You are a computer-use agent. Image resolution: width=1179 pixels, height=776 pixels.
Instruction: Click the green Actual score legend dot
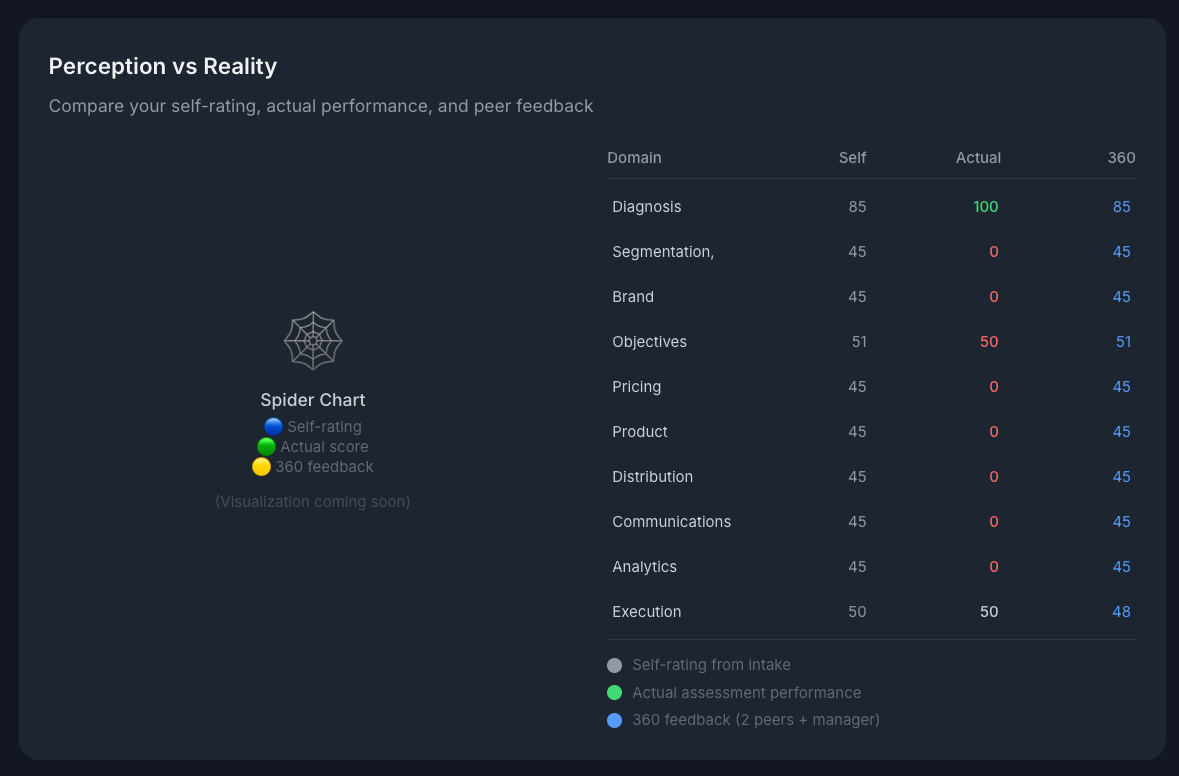point(266,446)
